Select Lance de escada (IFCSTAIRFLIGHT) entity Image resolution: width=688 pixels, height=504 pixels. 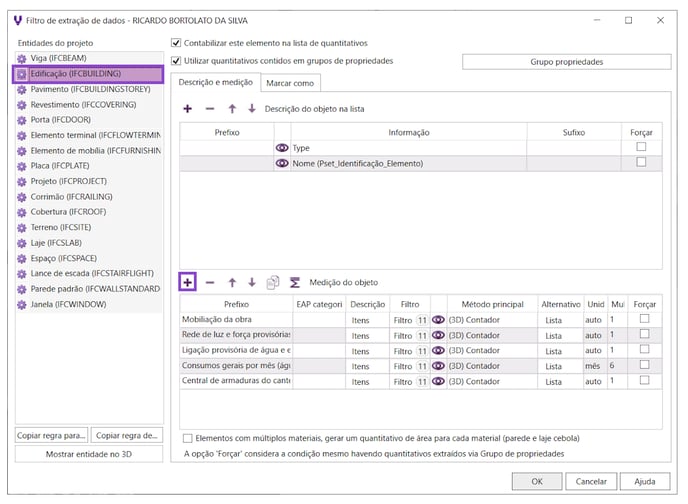tap(89, 273)
